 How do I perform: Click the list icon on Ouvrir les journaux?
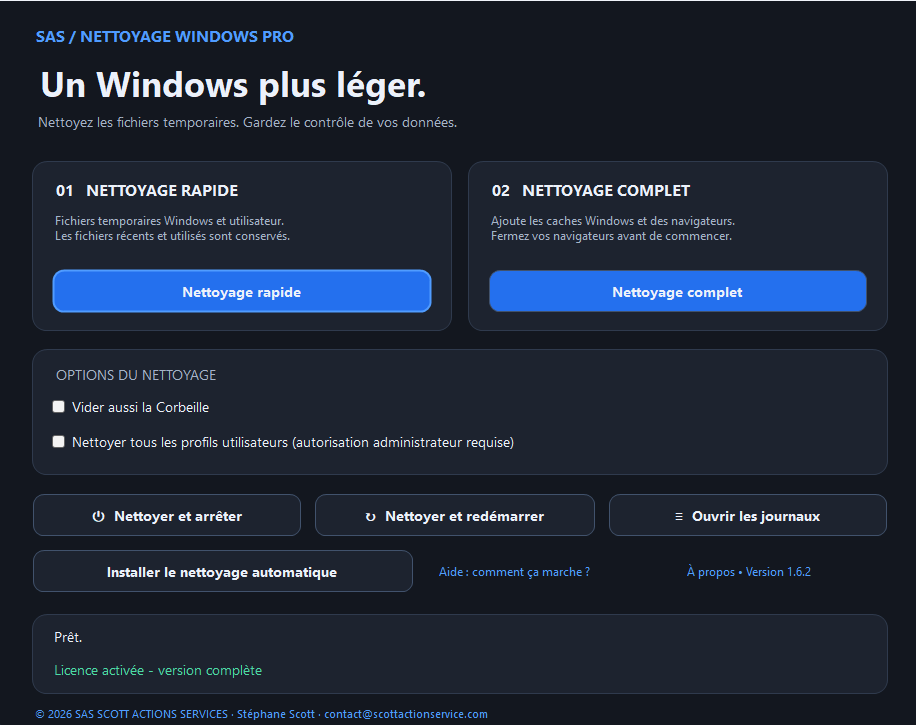click(x=679, y=516)
